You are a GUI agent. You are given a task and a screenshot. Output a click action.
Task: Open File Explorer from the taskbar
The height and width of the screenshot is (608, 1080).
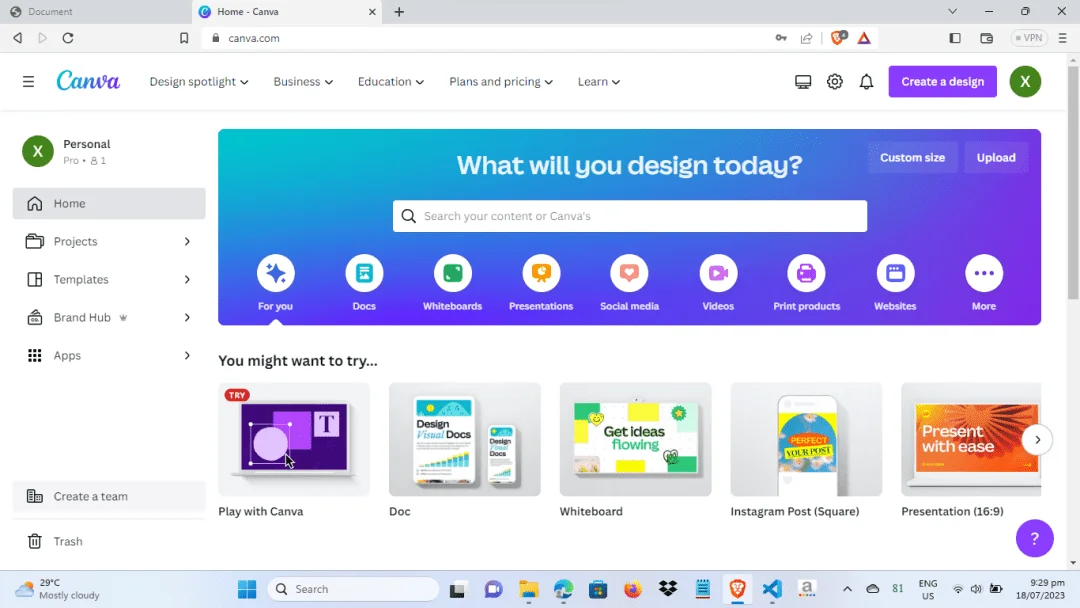pyautogui.click(x=528, y=589)
